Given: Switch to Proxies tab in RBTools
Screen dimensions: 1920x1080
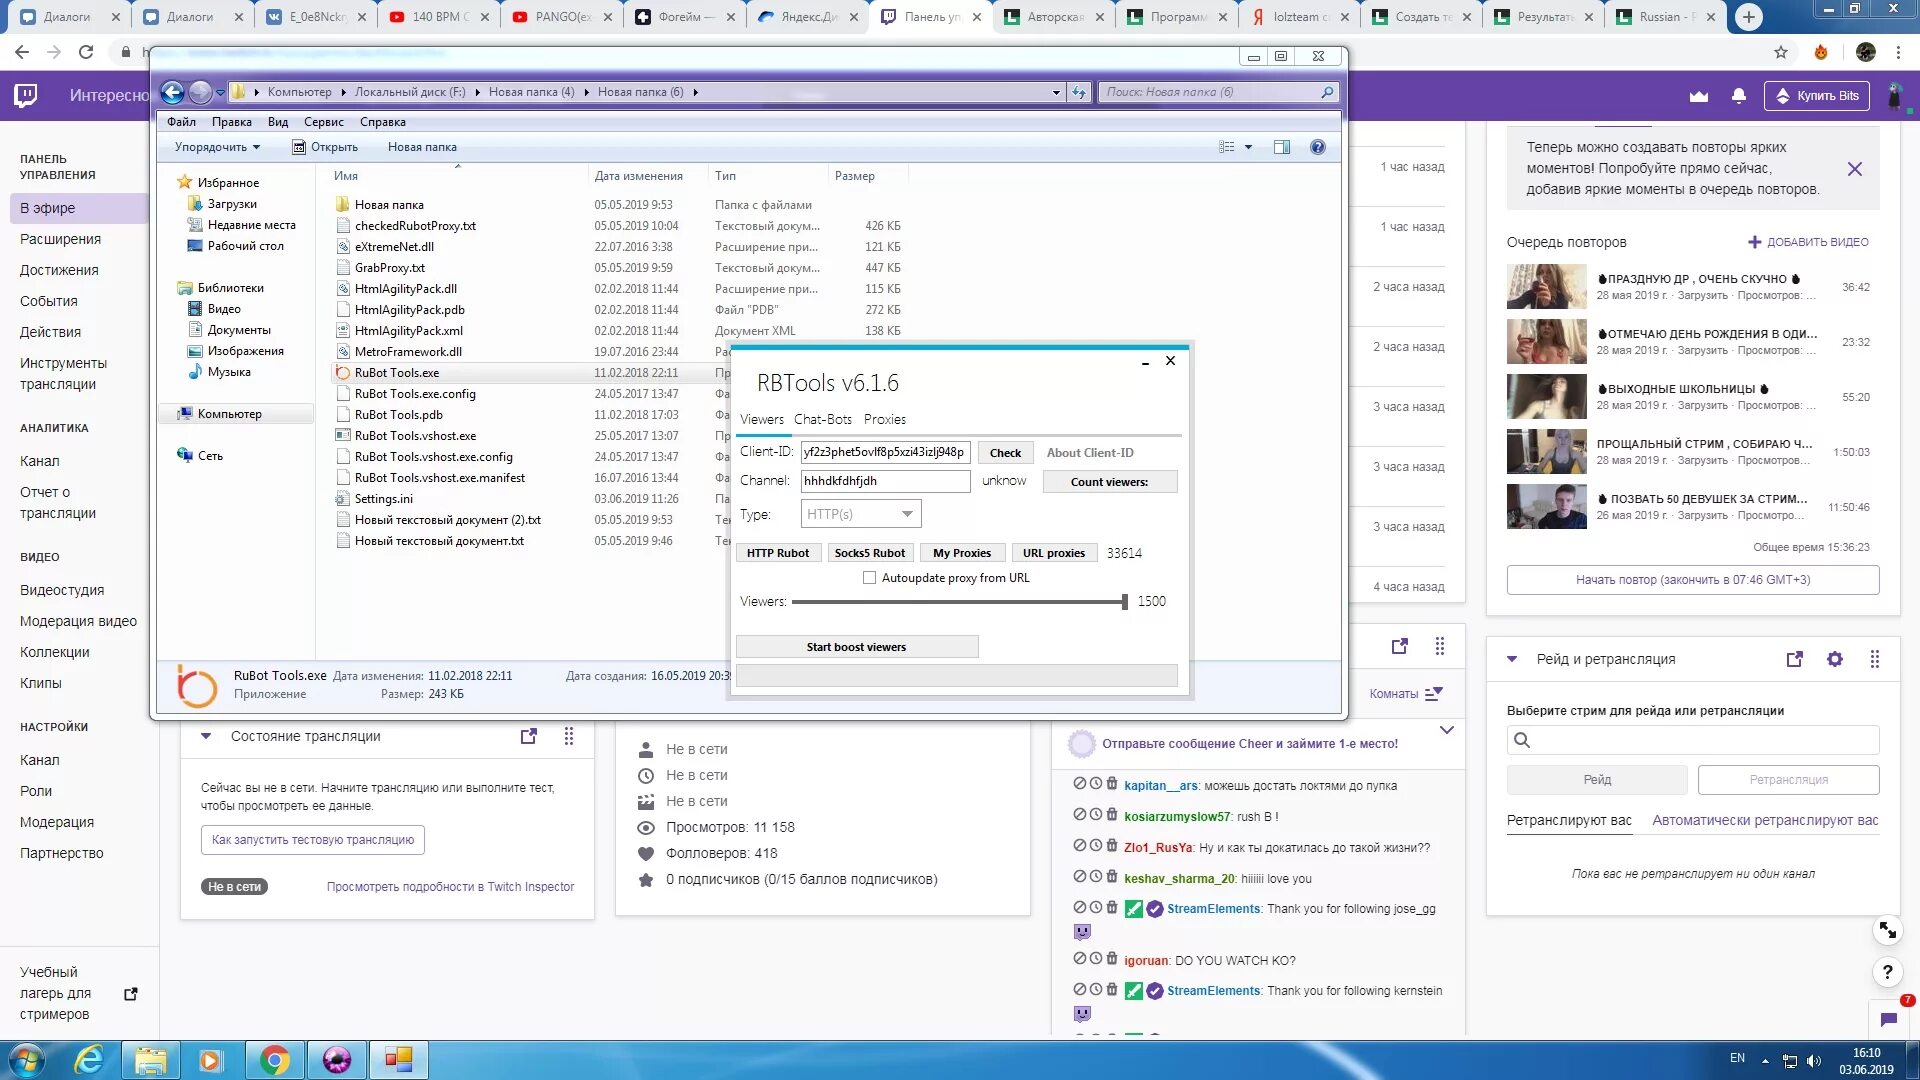Looking at the screenshot, I should 885,419.
